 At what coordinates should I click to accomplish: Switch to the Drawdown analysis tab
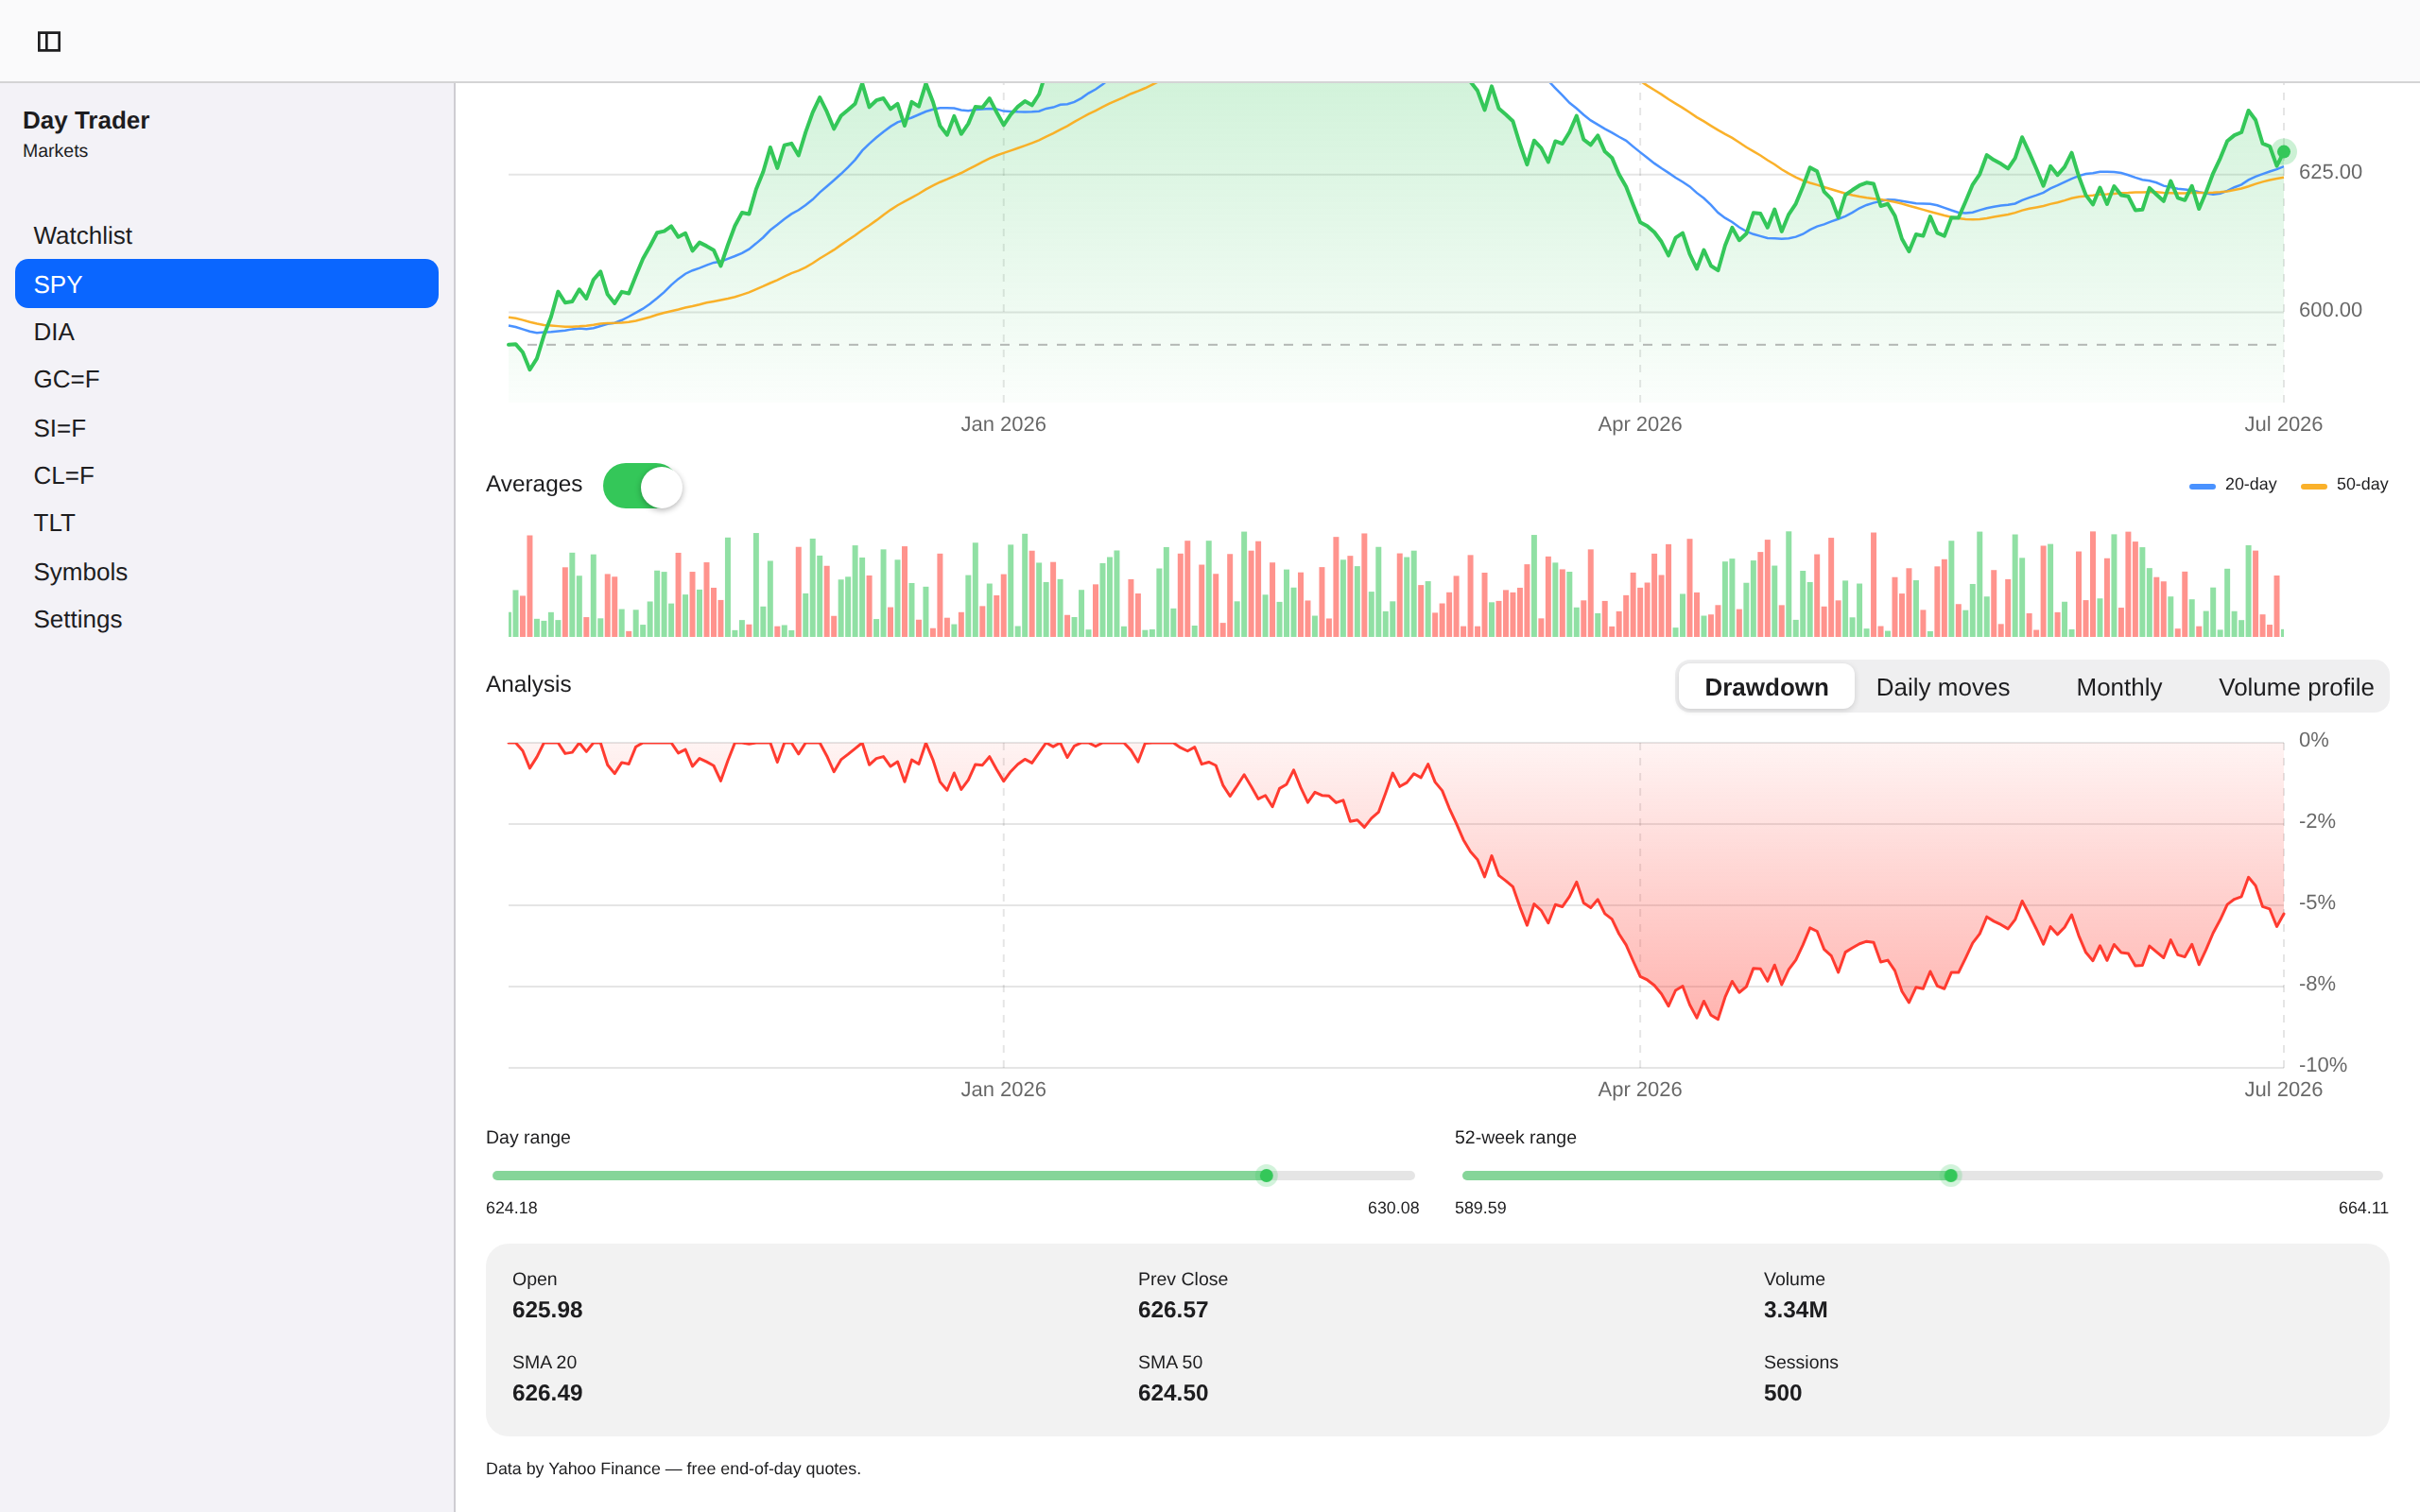point(1766,687)
